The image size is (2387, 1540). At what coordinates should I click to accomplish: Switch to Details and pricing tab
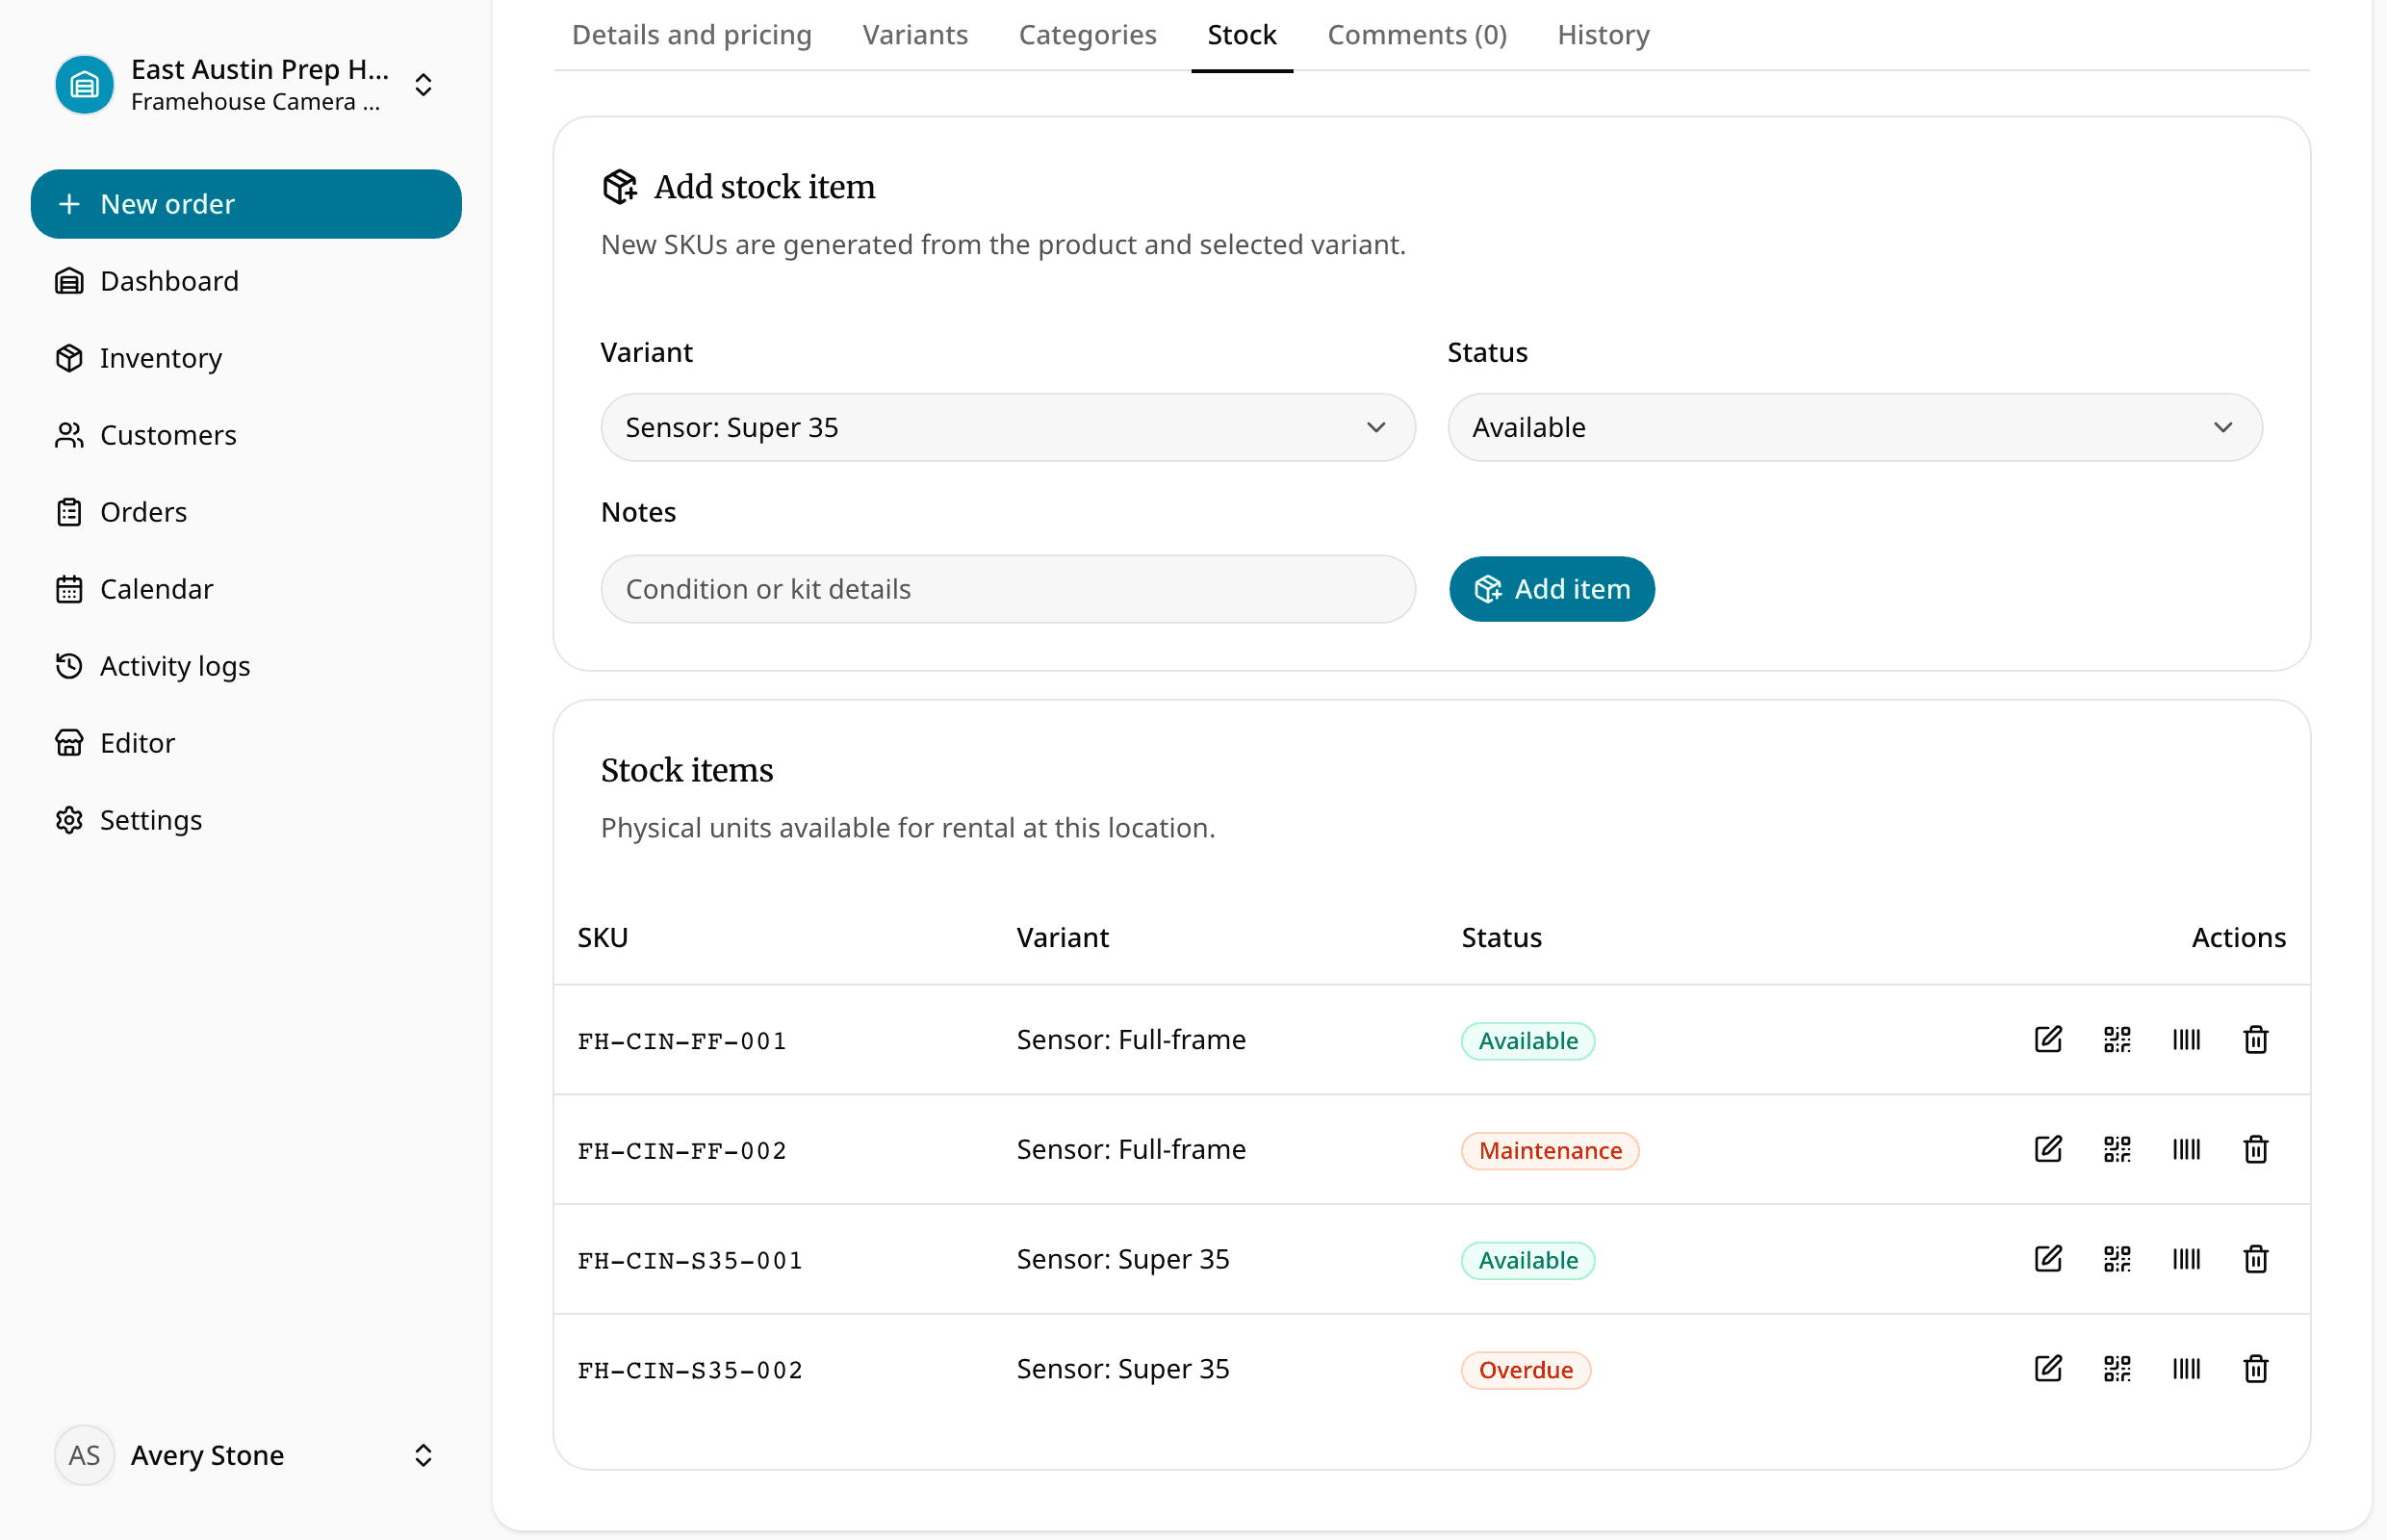coord(691,35)
